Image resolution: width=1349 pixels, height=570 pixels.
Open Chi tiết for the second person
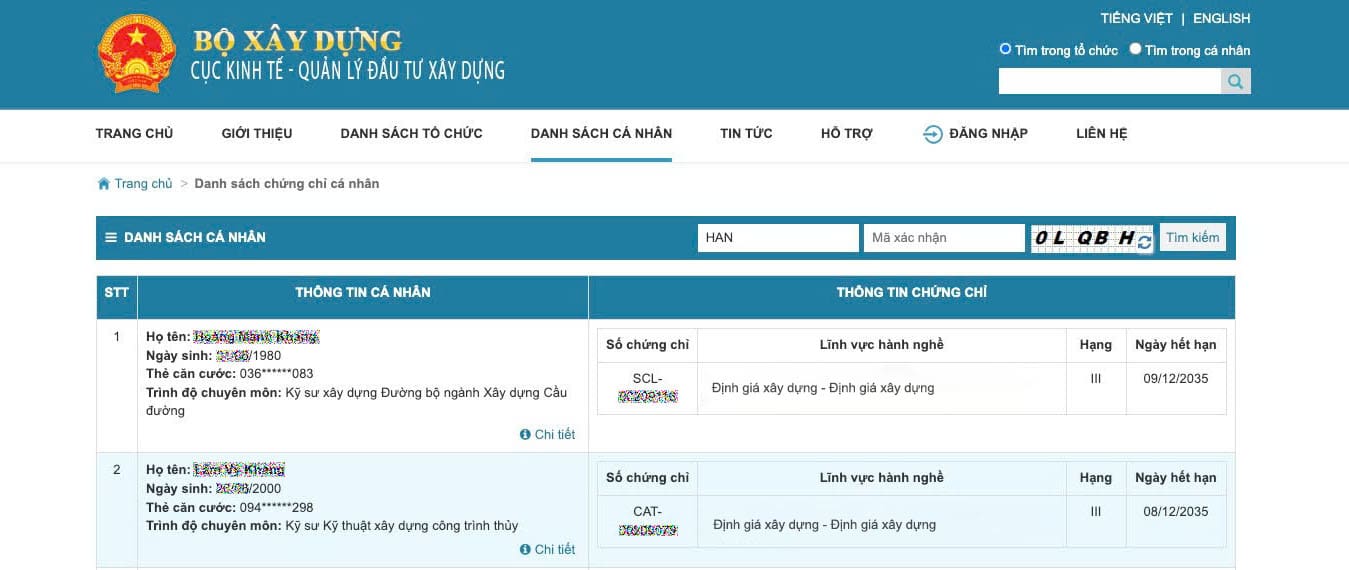(x=548, y=550)
